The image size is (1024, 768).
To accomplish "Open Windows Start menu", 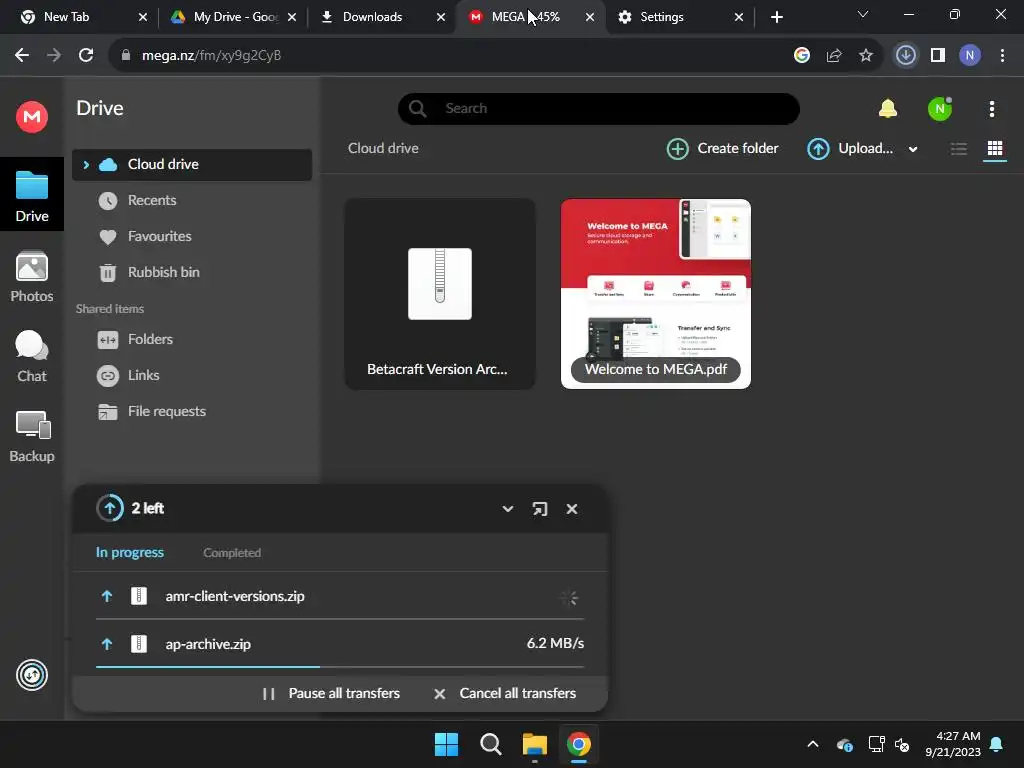I will point(446,744).
